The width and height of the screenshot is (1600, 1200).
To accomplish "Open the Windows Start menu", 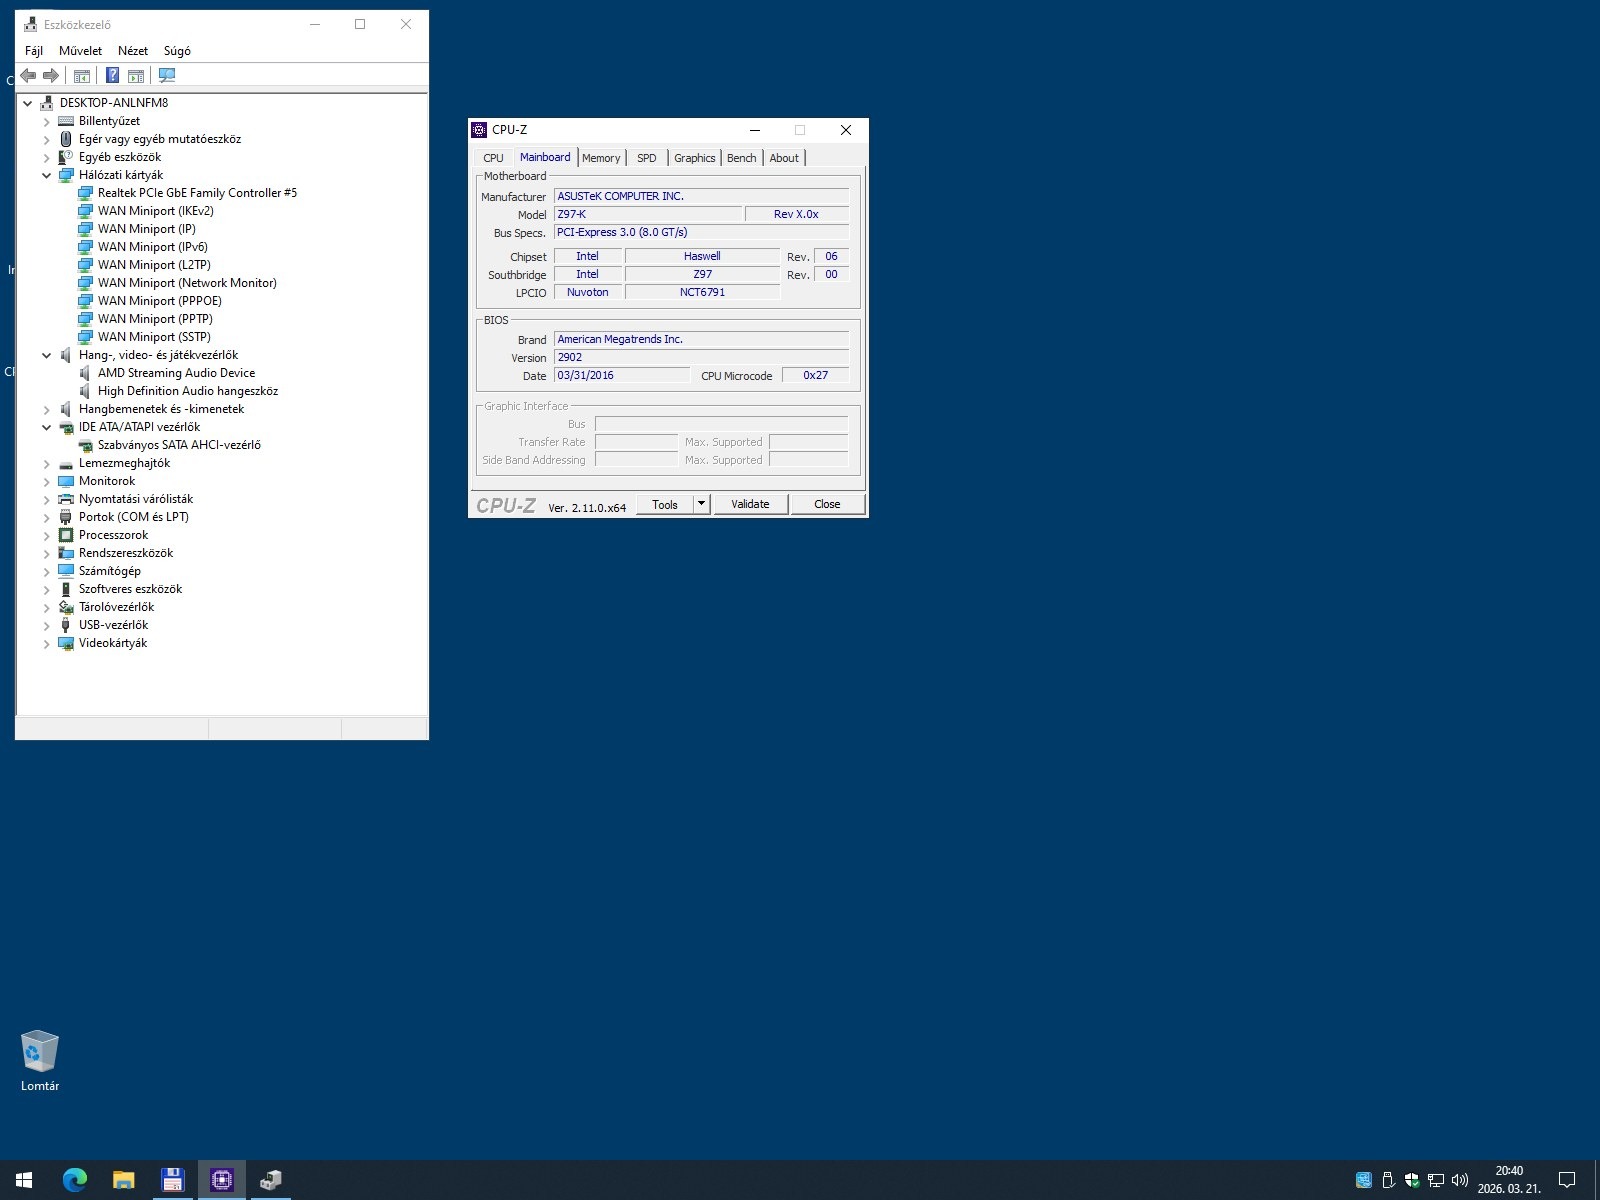I will coord(24,1180).
